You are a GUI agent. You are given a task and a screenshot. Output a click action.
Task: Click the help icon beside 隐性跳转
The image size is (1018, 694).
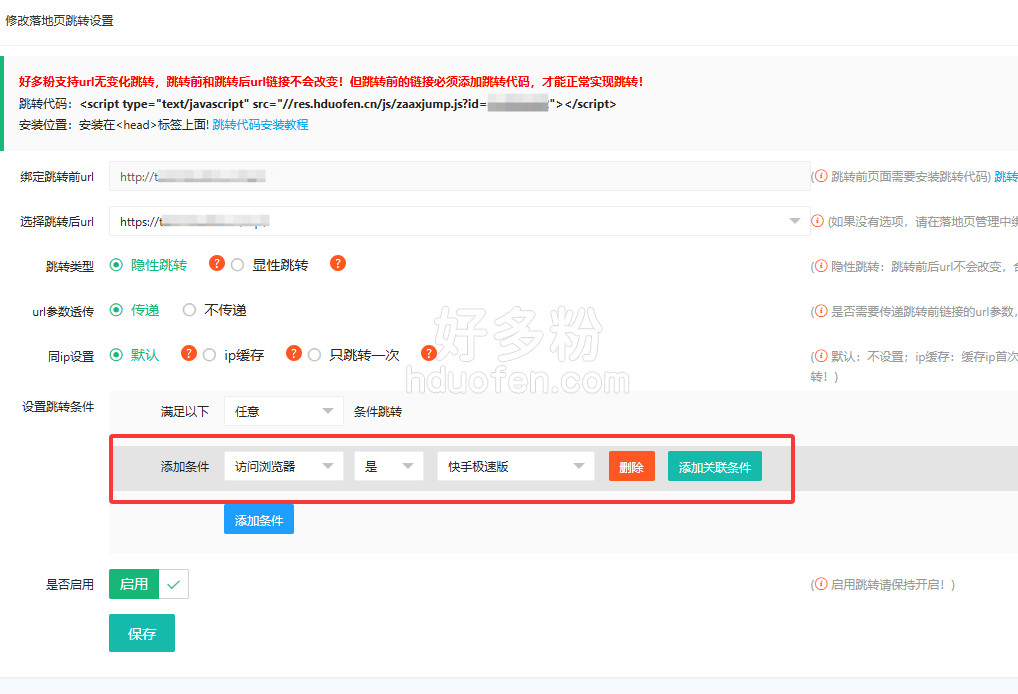(216, 264)
